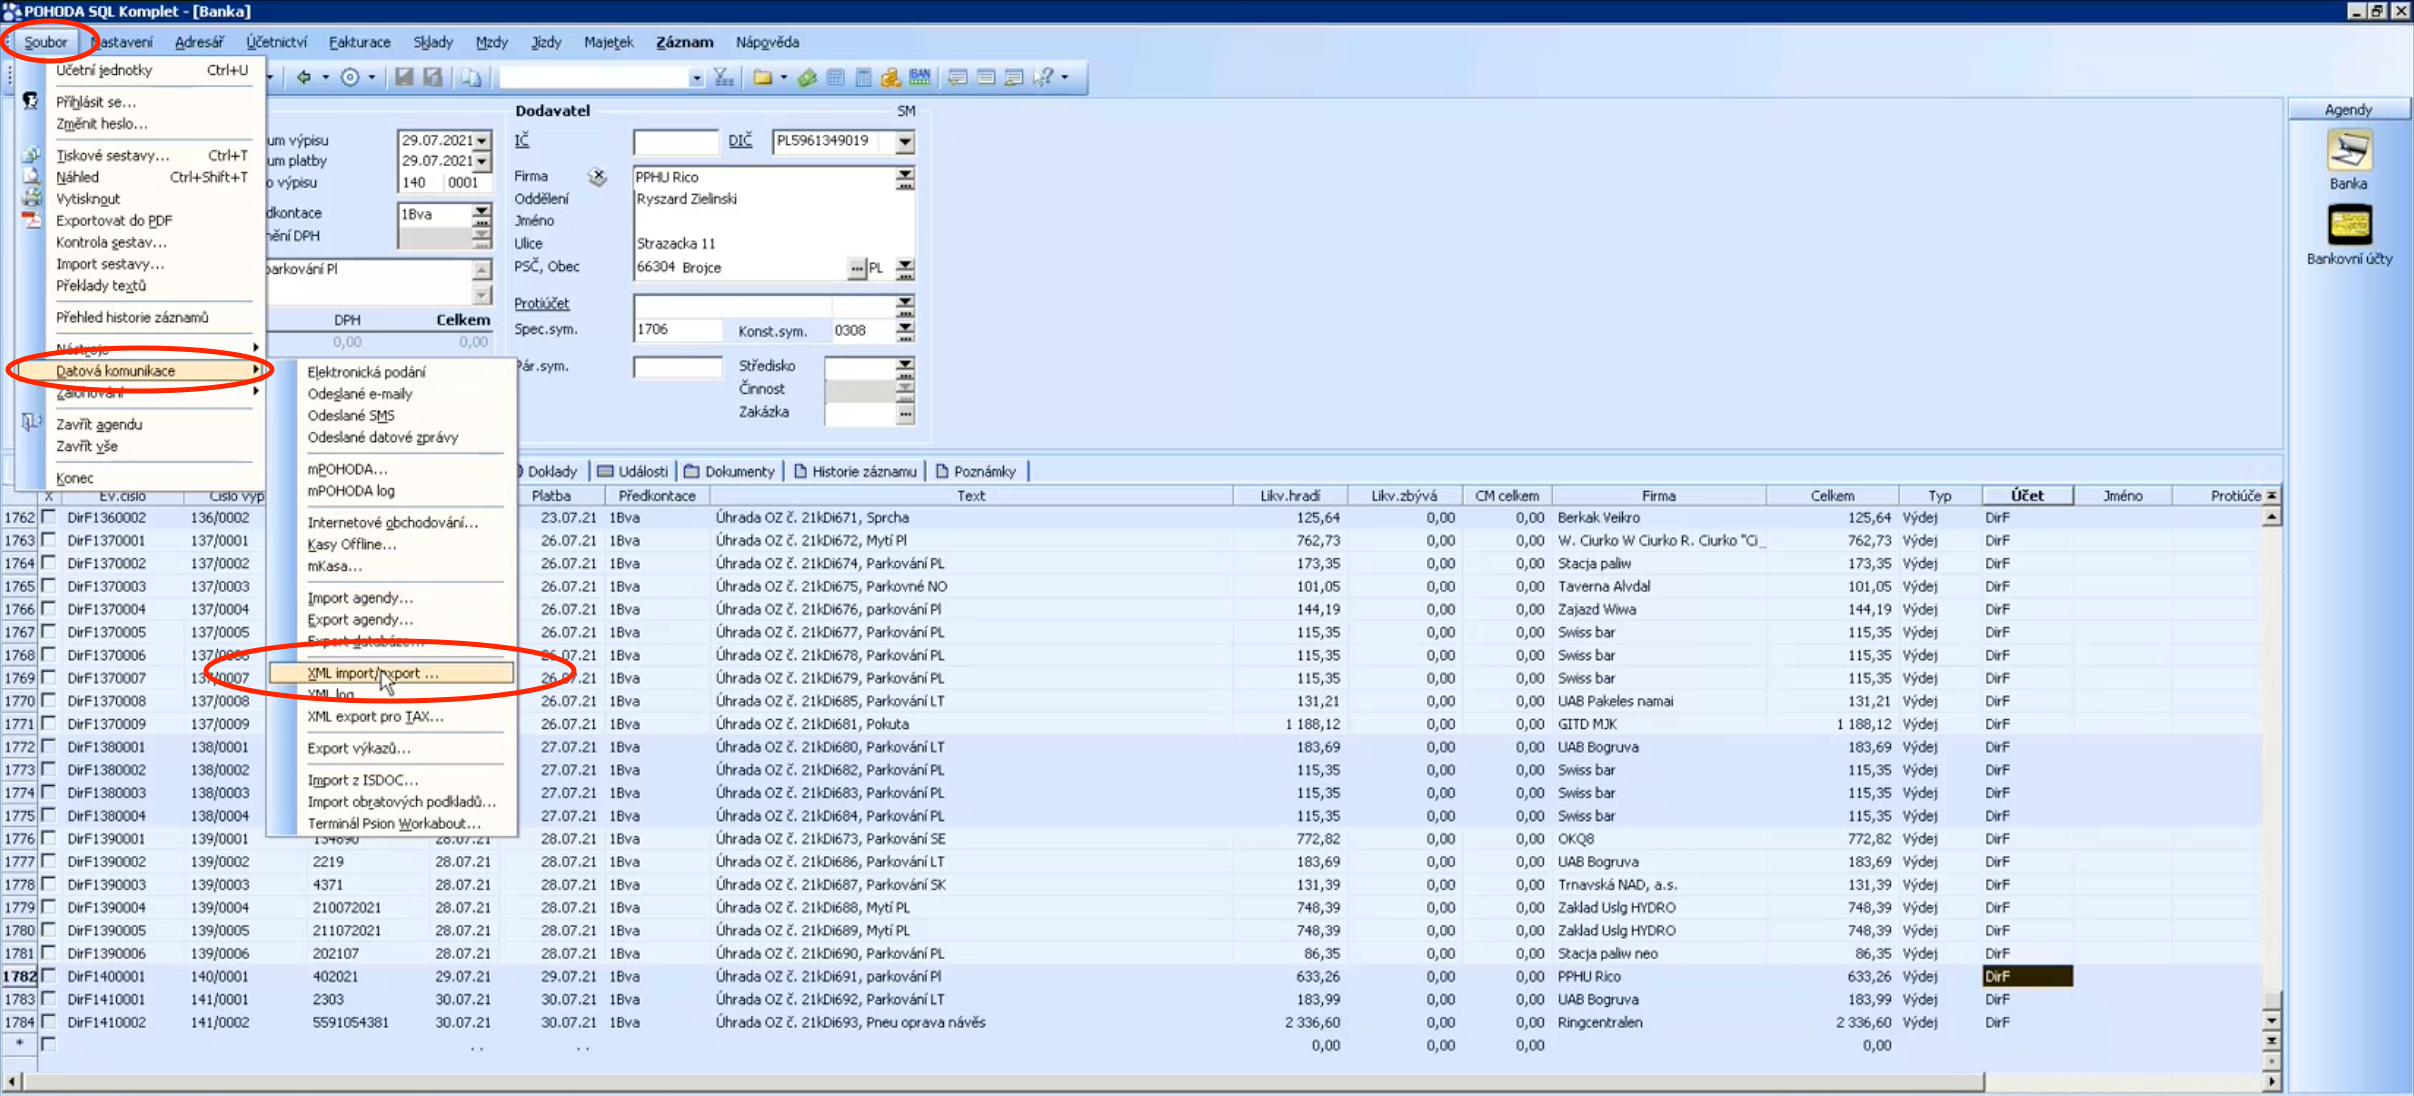Click the PDF icon beside Exportovat do PDF
The height and width of the screenshot is (1096, 2414).
coord(32,221)
